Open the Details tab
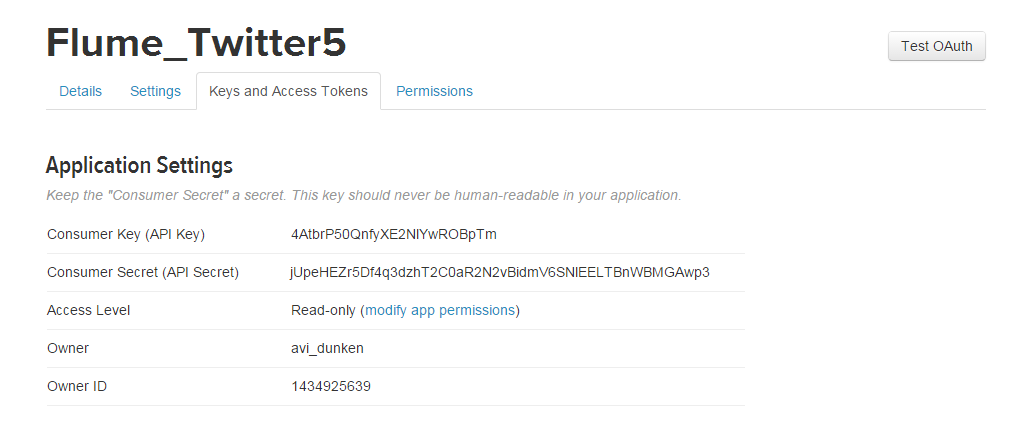 pos(81,91)
